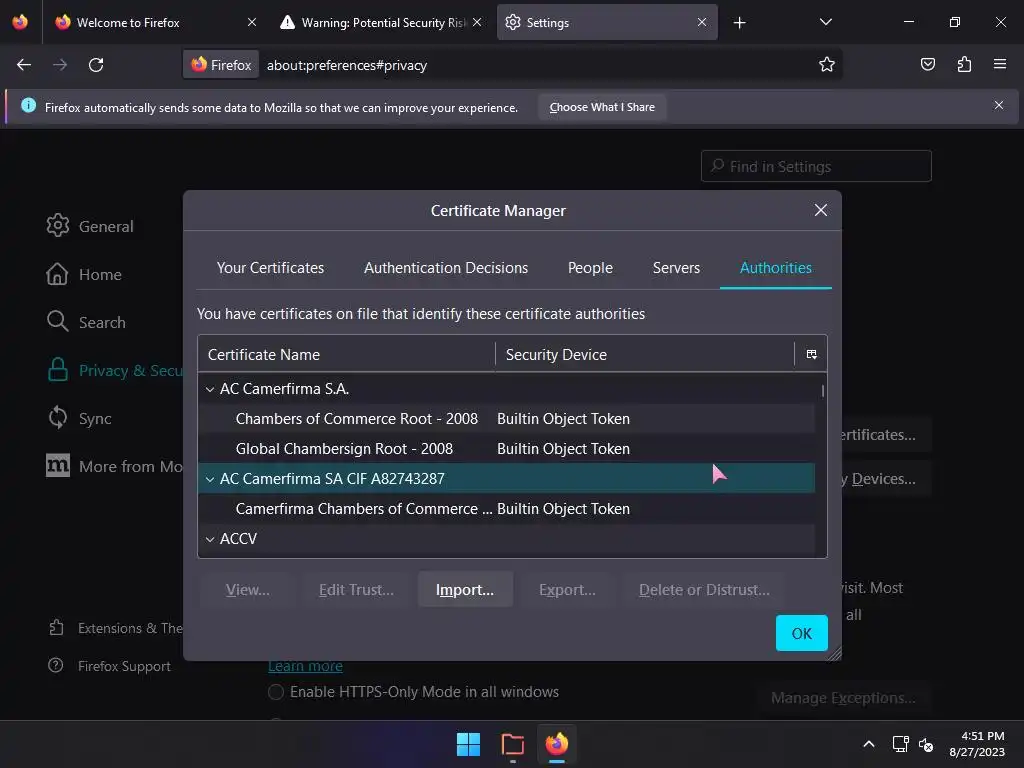Go back to the previous page
The image size is (1024, 768).
pyautogui.click(x=24, y=65)
